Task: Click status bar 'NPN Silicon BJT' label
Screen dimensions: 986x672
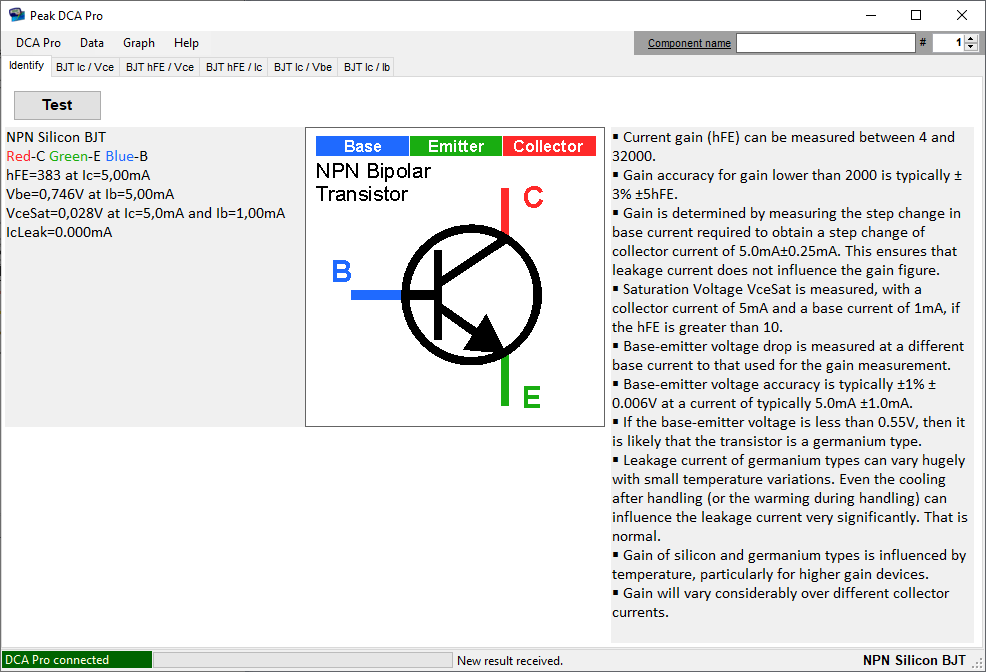Action: (x=914, y=660)
